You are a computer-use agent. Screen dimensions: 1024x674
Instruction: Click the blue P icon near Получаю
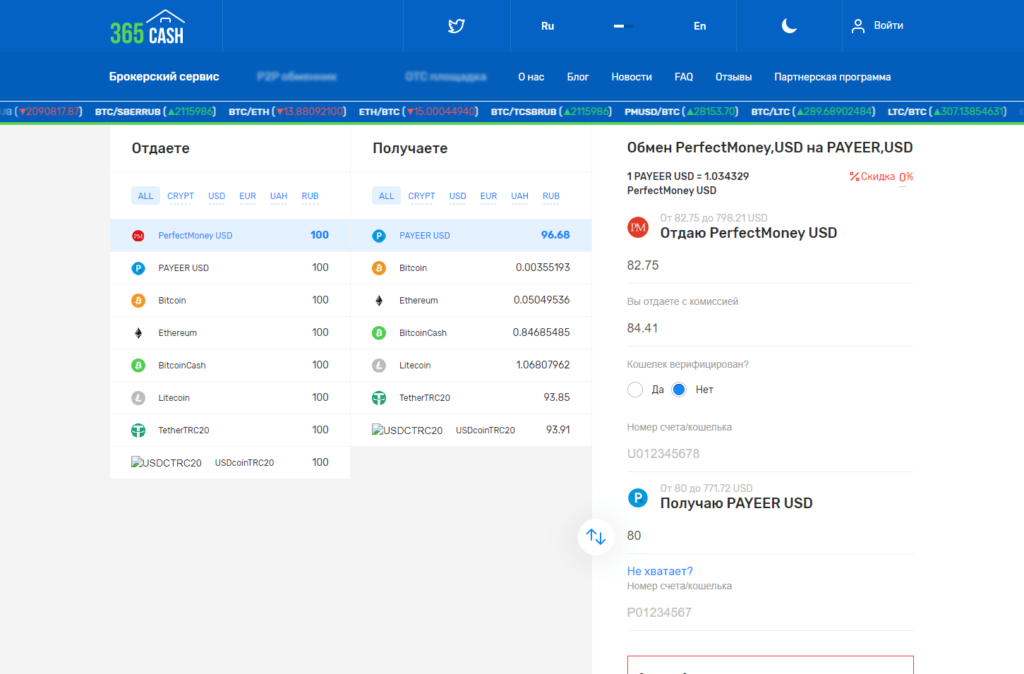coord(637,498)
